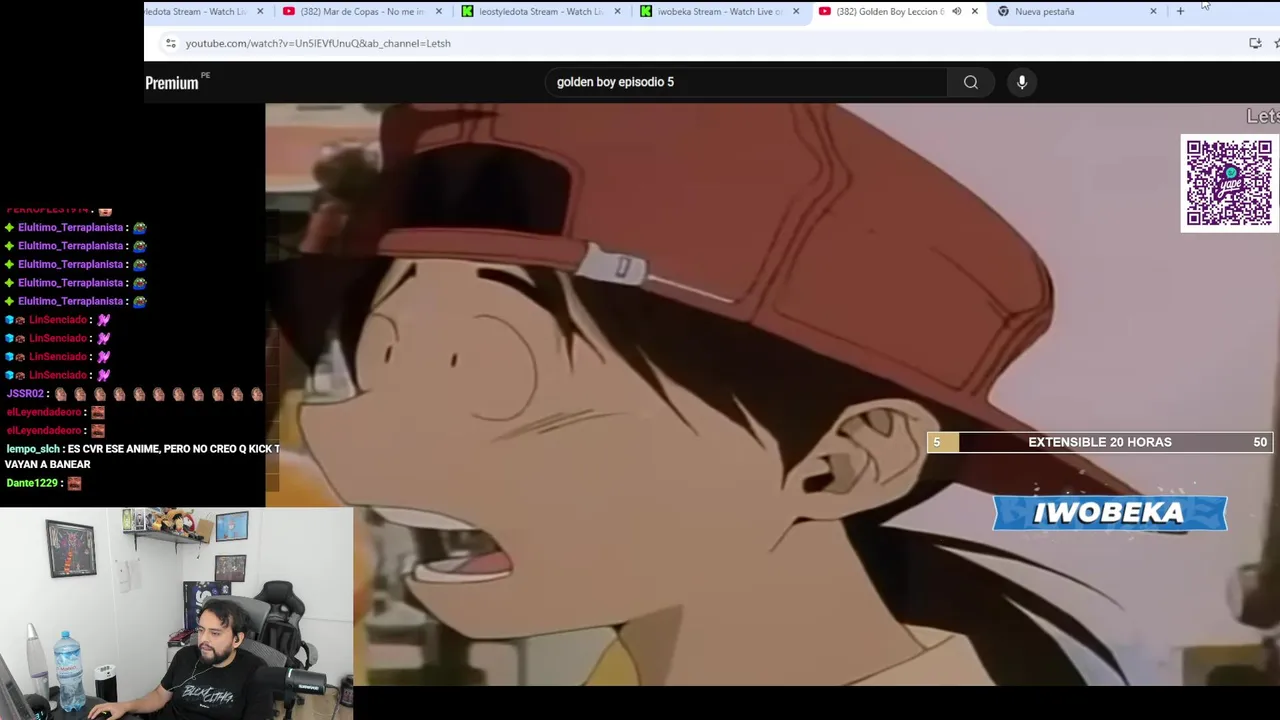Click the streamer webcam overlay
The height and width of the screenshot is (720, 1280).
(x=176, y=613)
